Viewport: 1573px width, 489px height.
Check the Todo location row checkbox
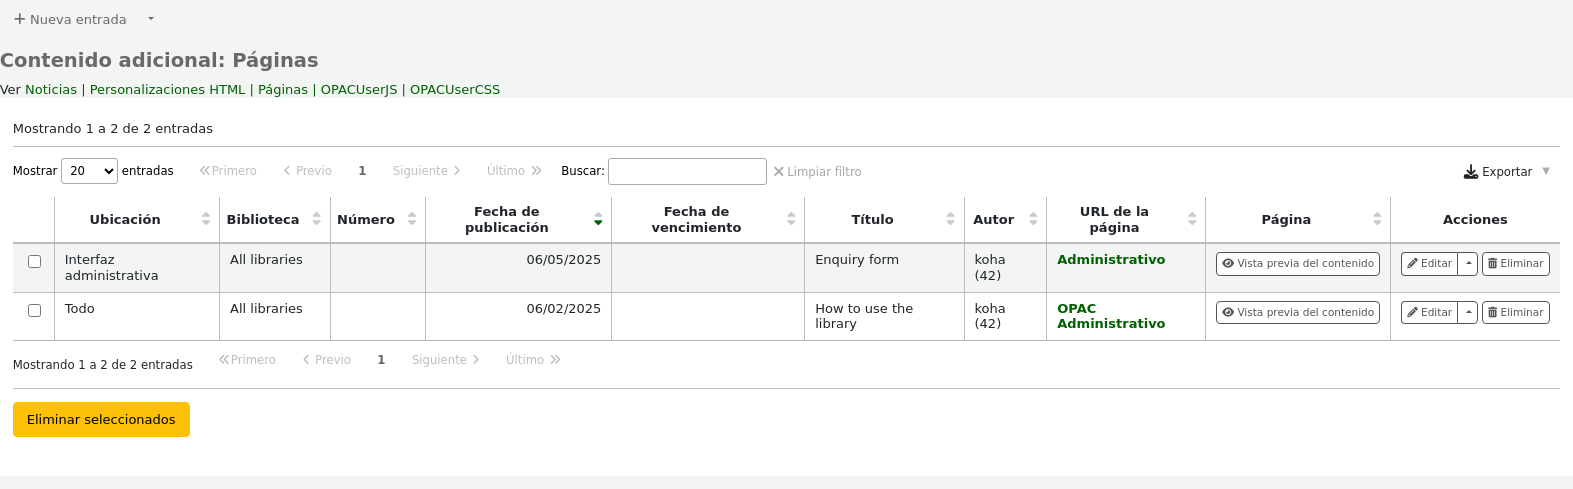pyautogui.click(x=34, y=310)
